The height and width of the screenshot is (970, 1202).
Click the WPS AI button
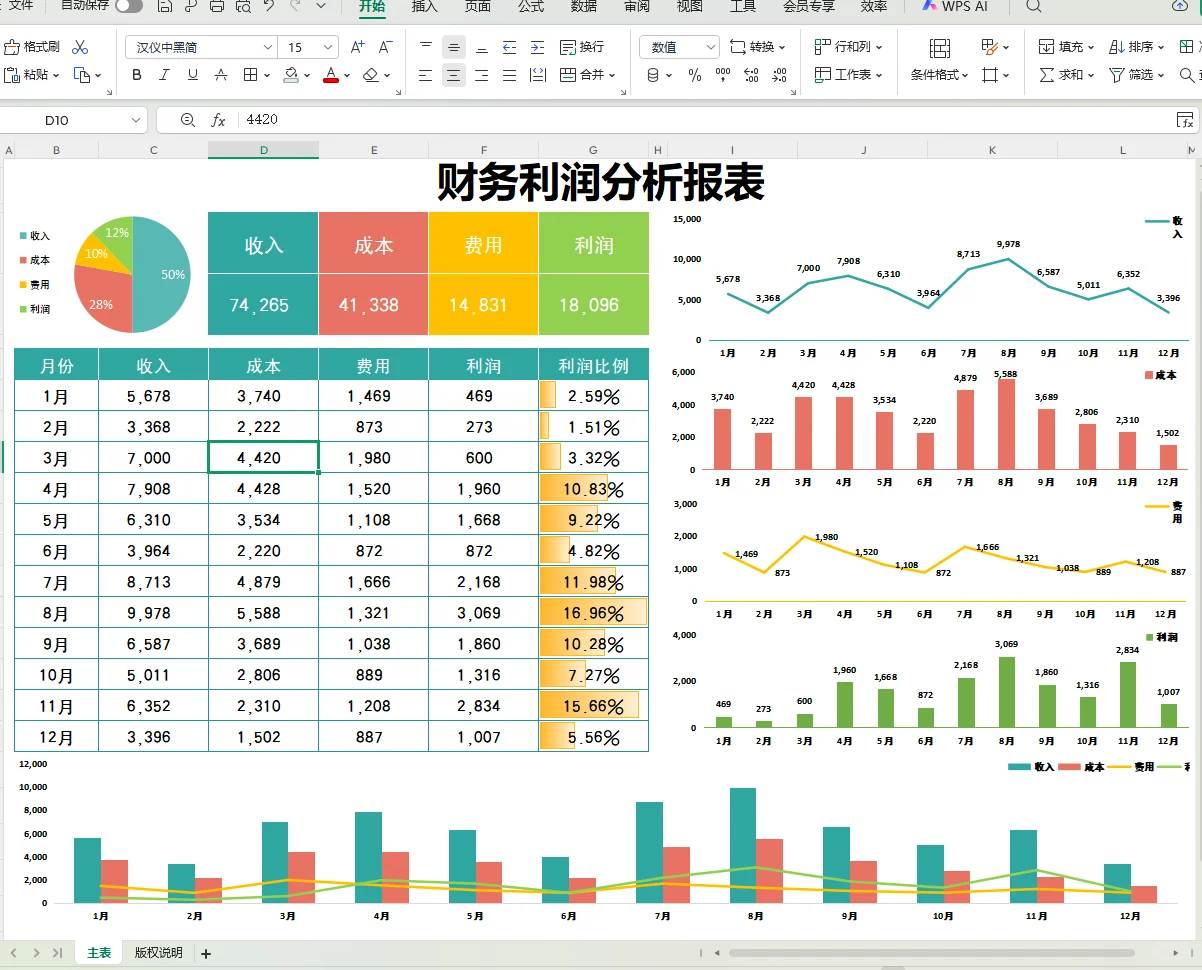[953, 6]
